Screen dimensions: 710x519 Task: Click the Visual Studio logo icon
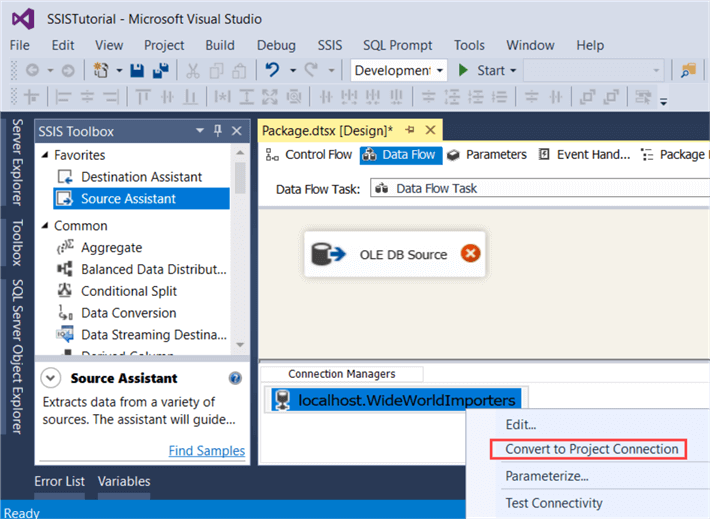[x=23, y=19]
